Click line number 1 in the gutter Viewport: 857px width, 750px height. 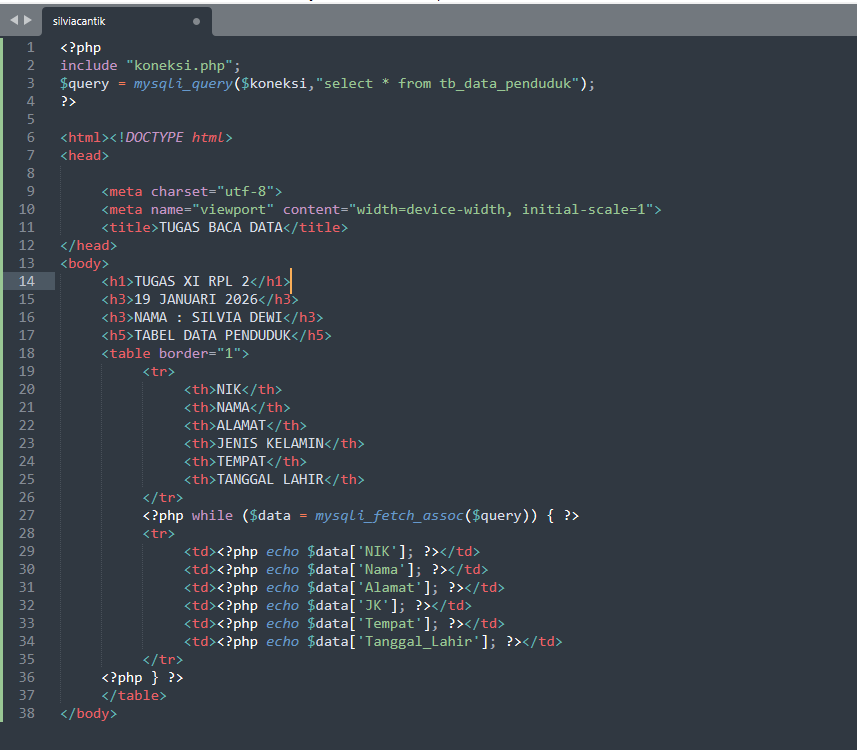coord(30,47)
